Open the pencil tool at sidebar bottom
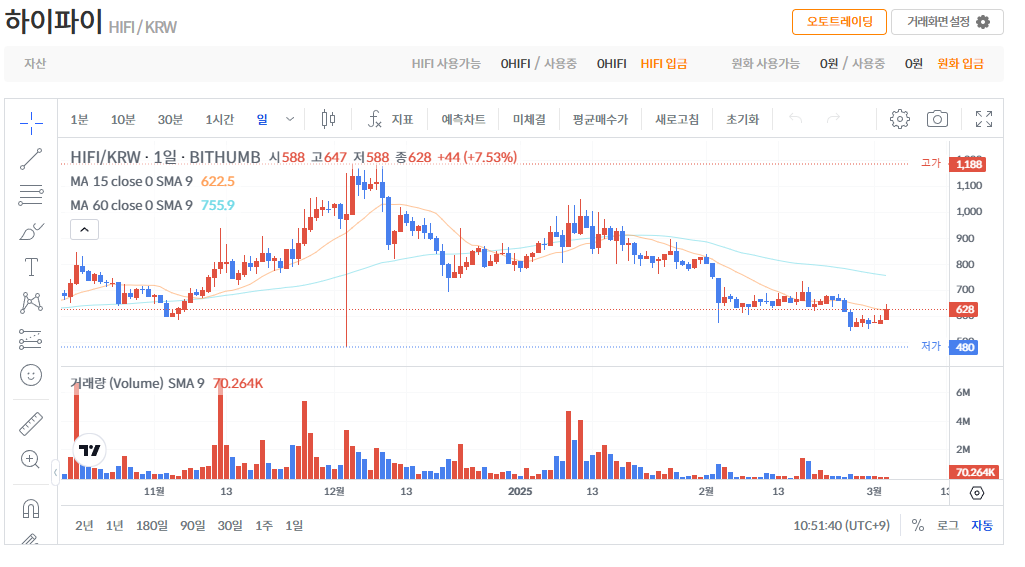The height and width of the screenshot is (567, 1025). tap(31, 539)
